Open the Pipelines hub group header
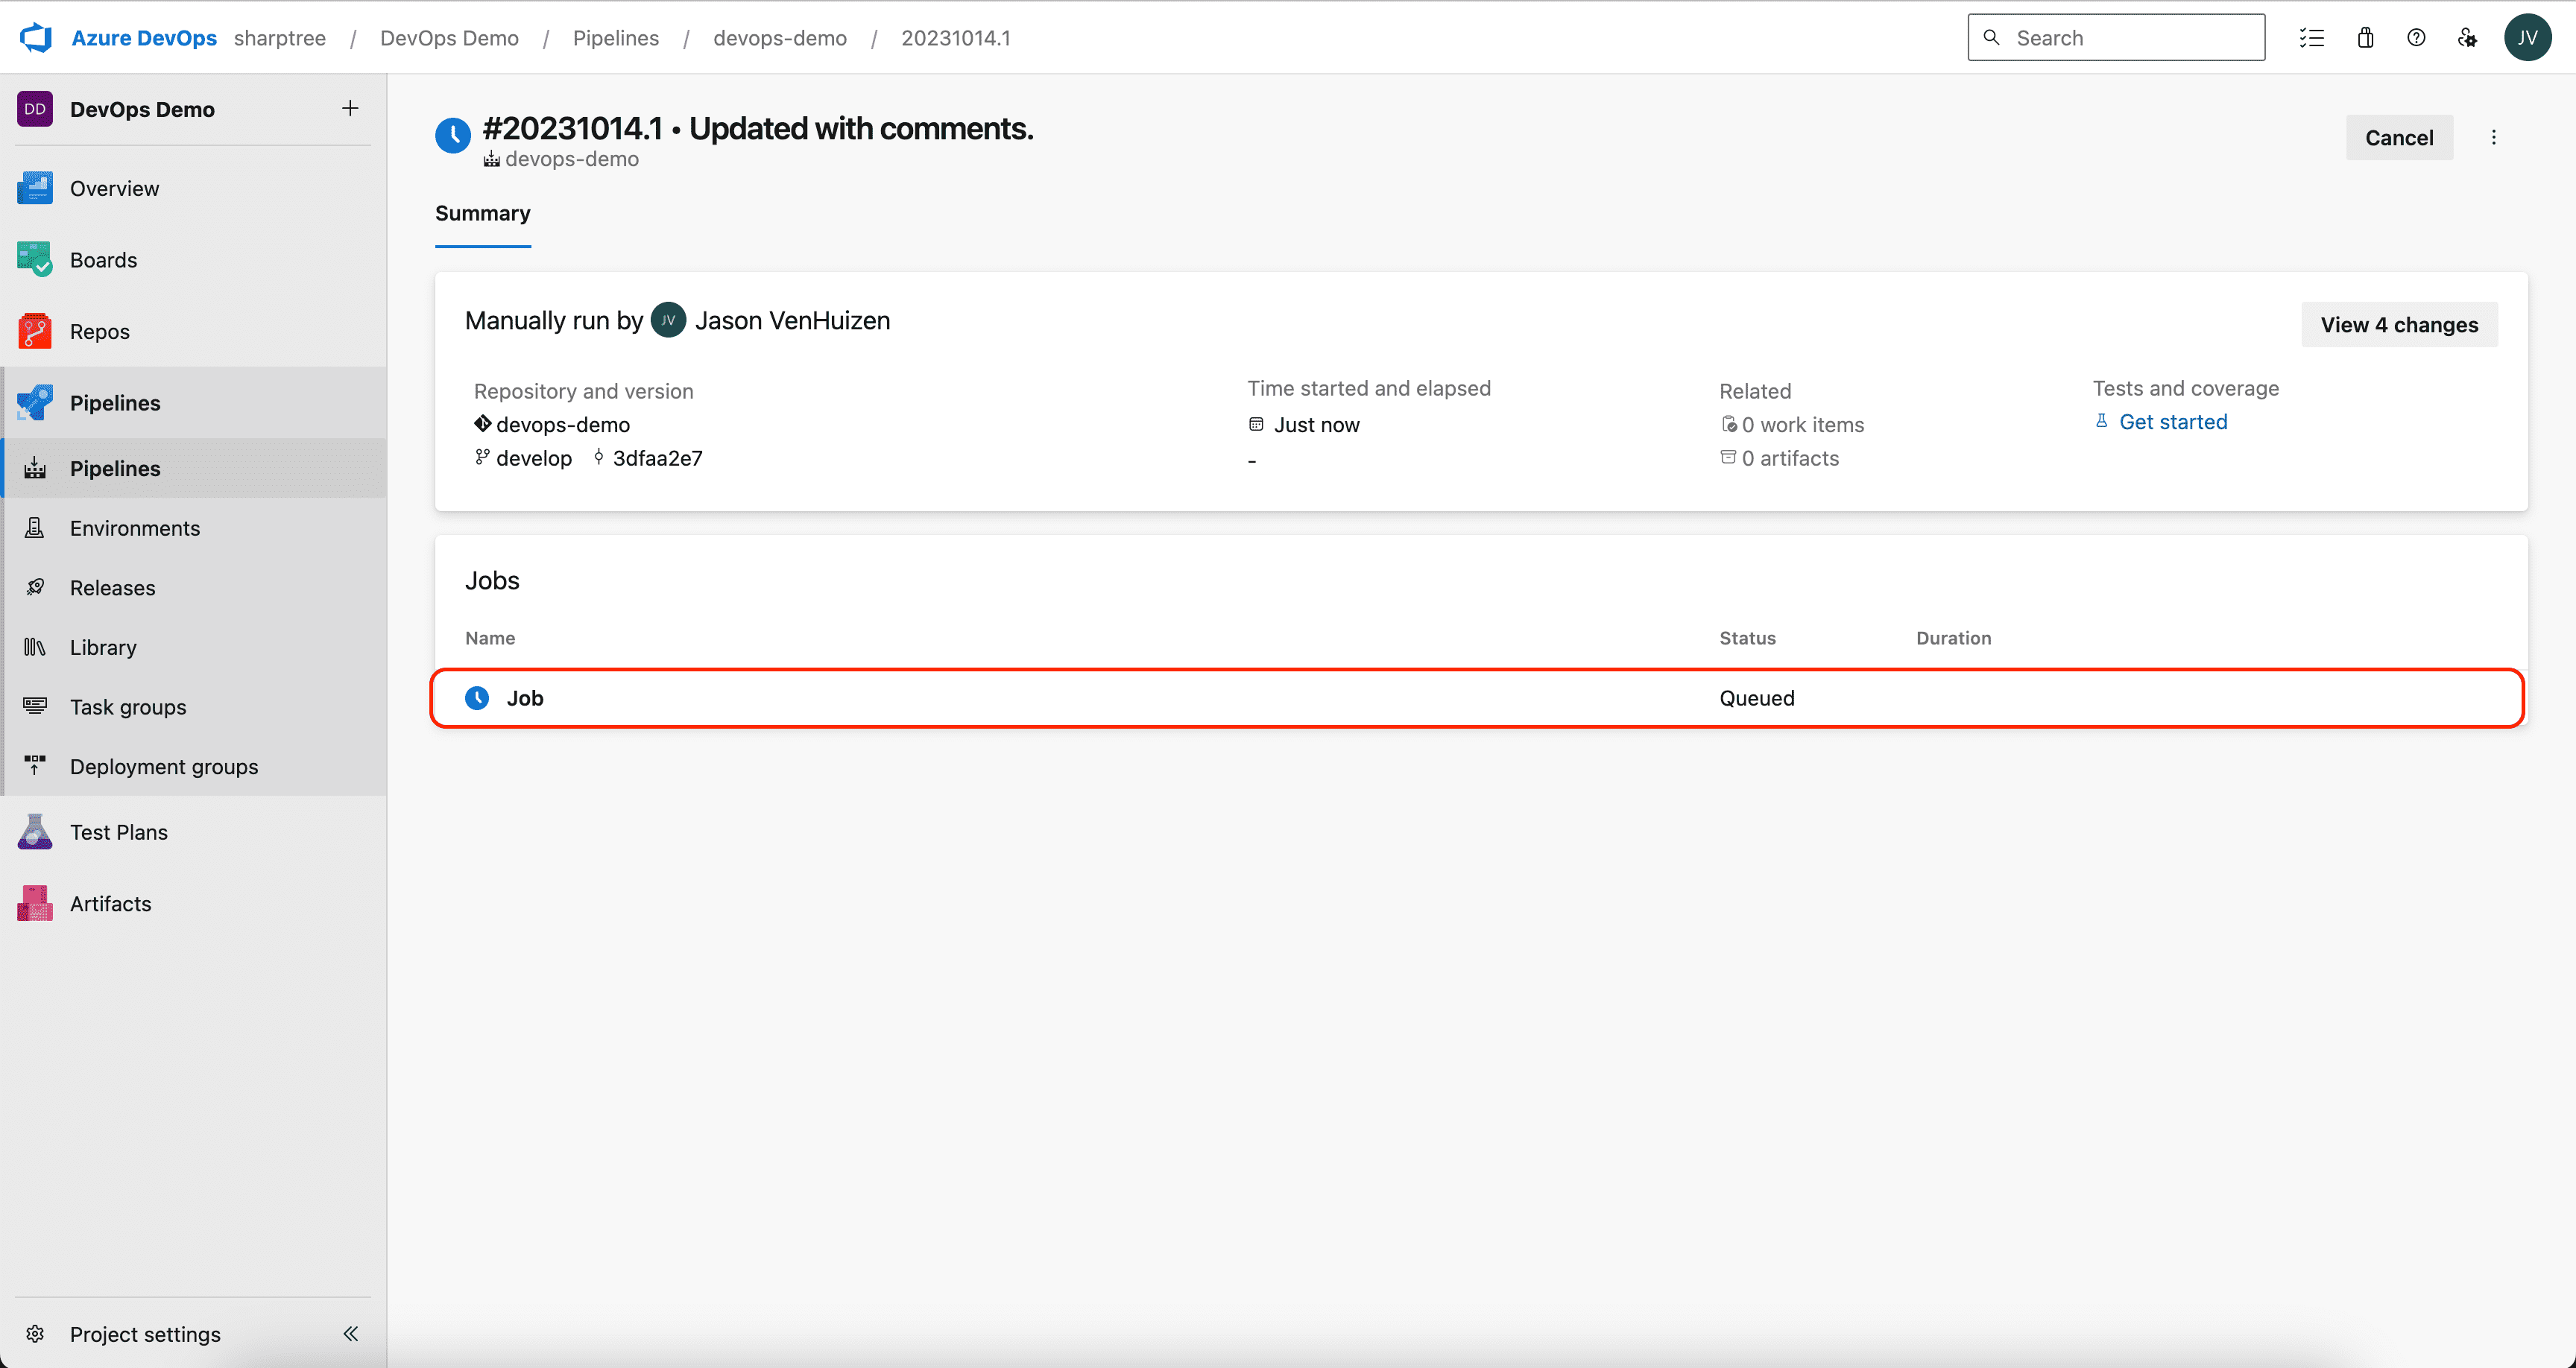The width and height of the screenshot is (2576, 1368). point(193,402)
